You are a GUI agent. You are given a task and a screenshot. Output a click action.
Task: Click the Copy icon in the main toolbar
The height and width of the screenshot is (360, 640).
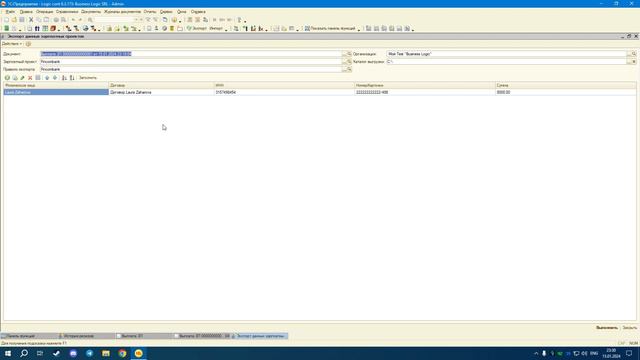[39, 20]
